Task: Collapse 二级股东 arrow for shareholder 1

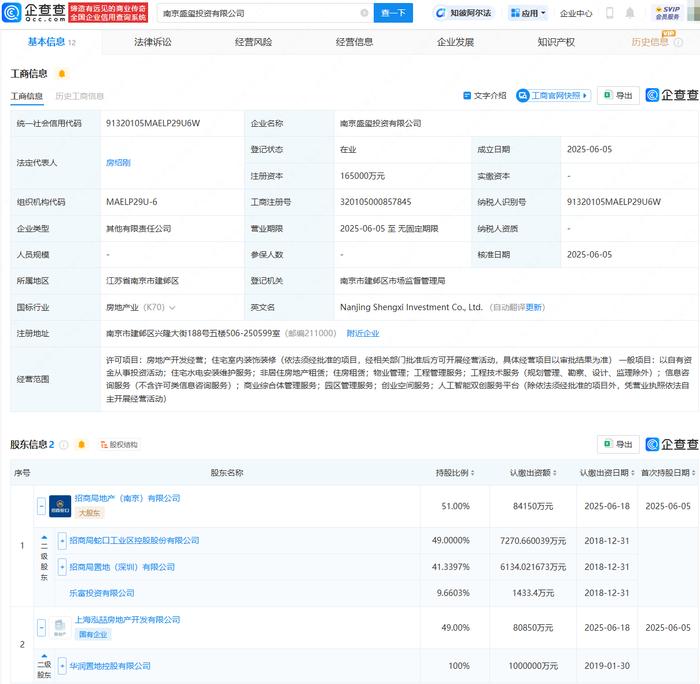Action: [x=44, y=536]
